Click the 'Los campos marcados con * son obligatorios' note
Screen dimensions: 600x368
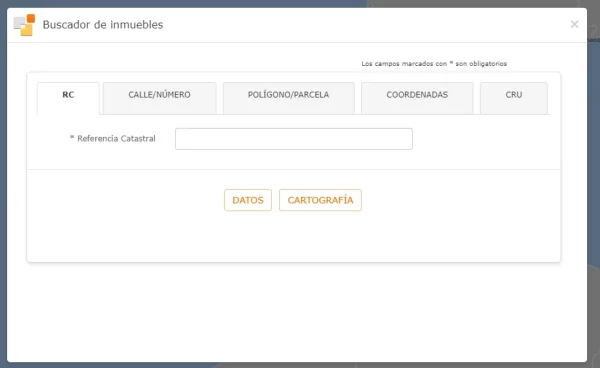coord(434,64)
